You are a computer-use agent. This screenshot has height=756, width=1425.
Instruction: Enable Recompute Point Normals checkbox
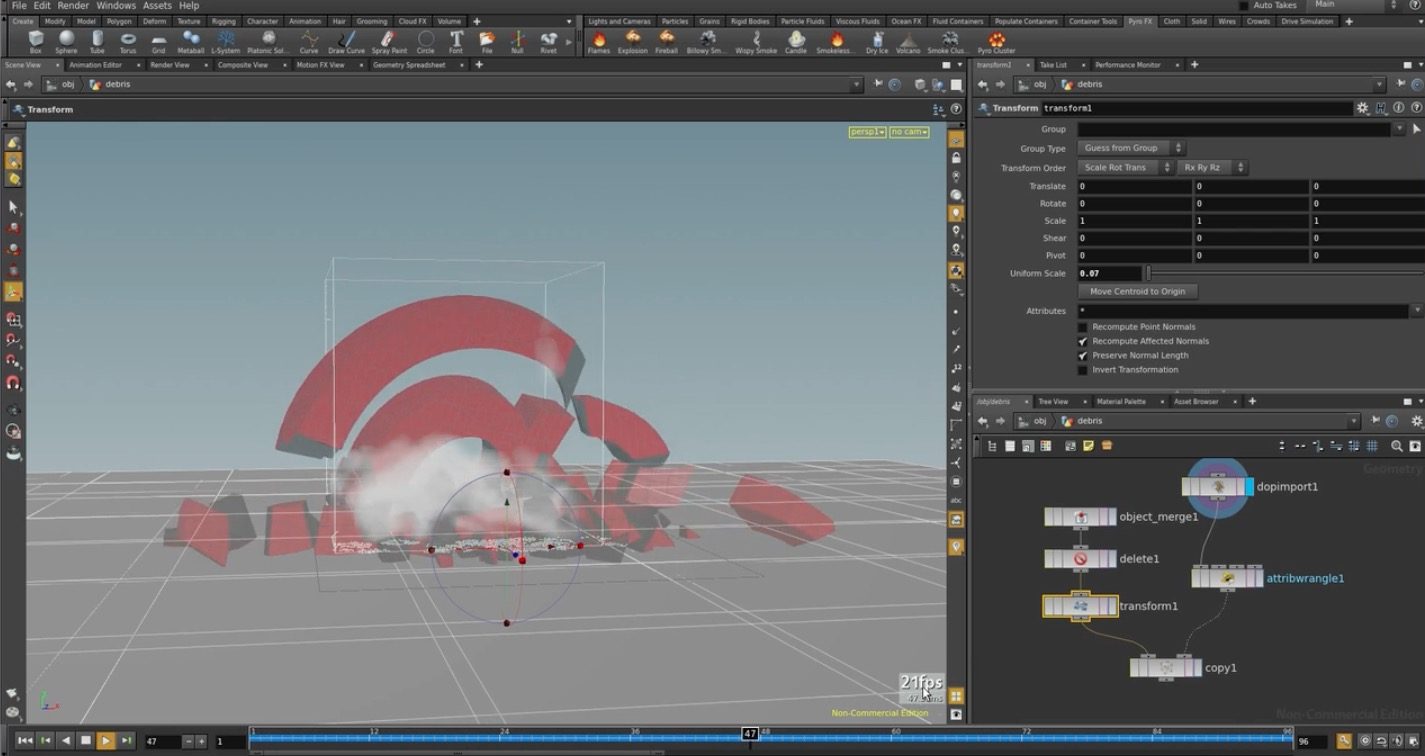coord(1082,327)
